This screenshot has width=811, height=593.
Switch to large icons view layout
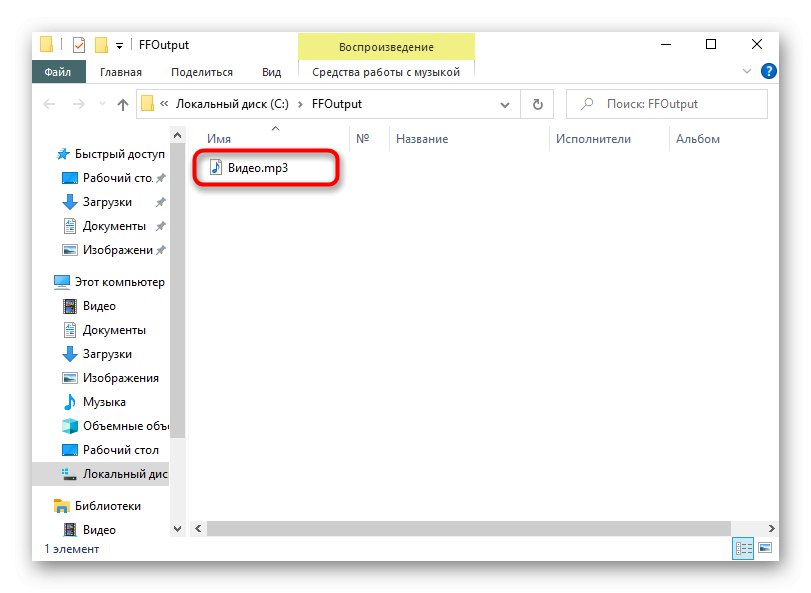click(765, 548)
